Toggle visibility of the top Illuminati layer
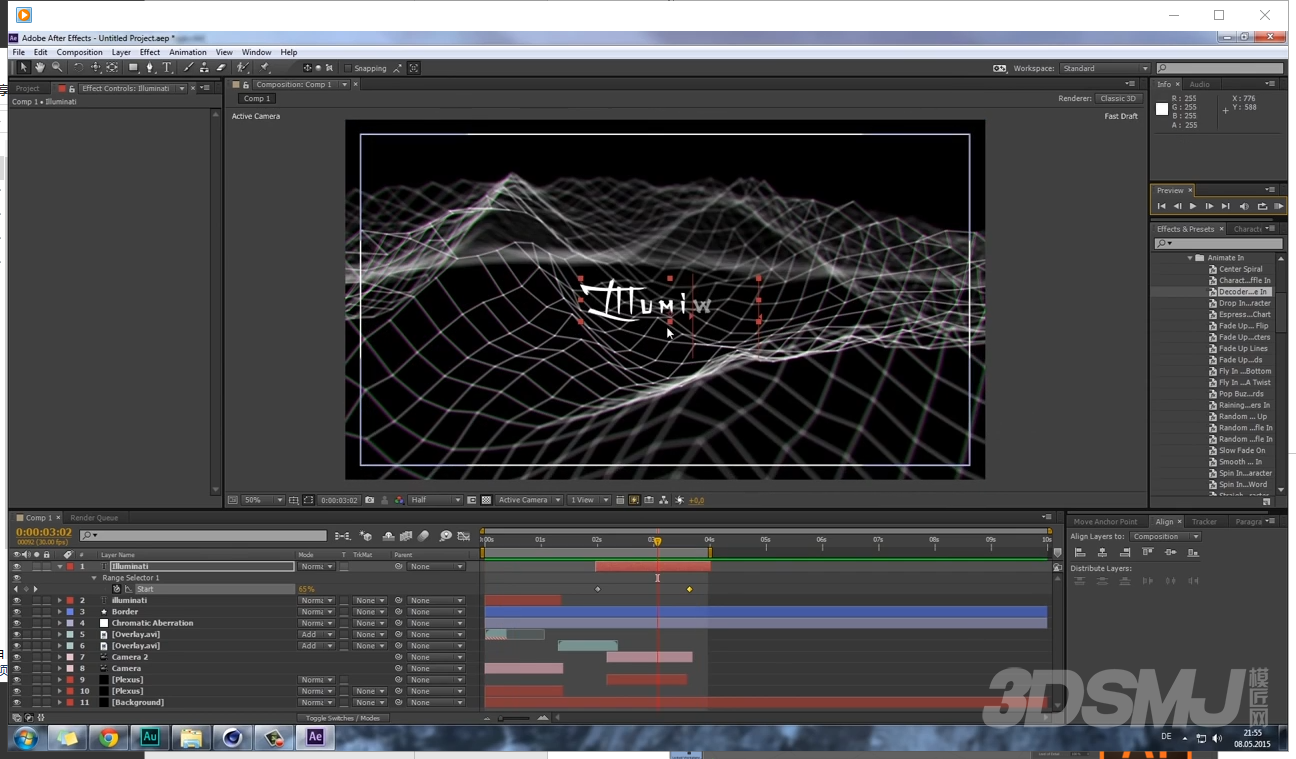Viewport: 1296px width, 759px height. pos(16,567)
